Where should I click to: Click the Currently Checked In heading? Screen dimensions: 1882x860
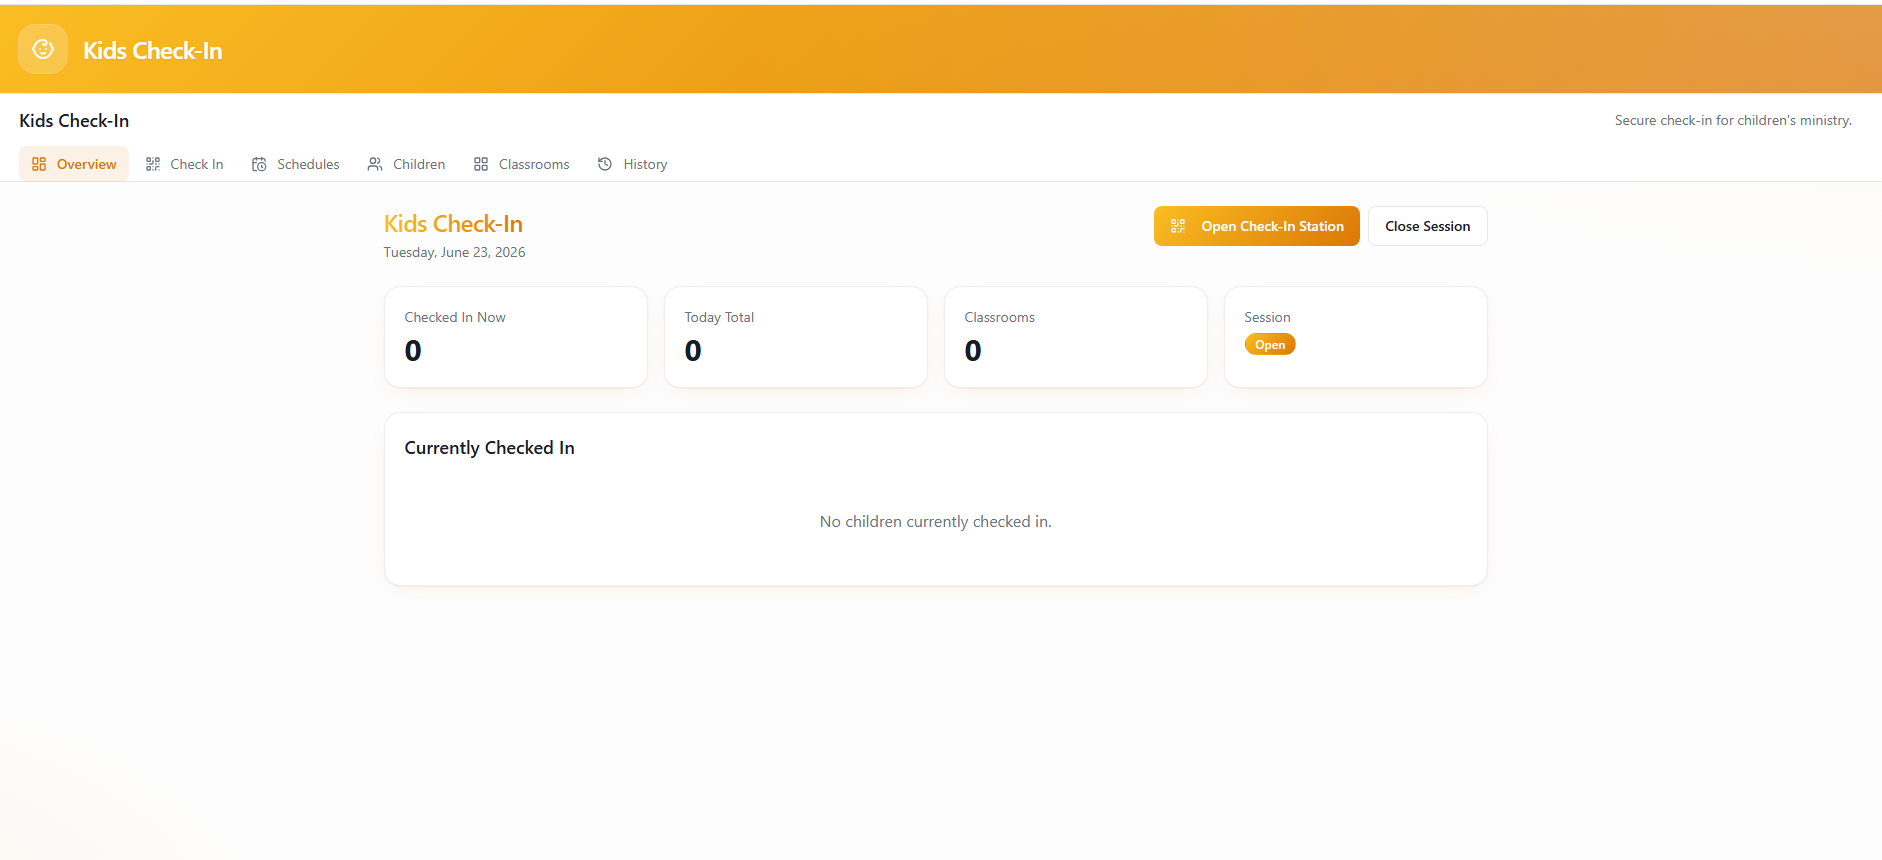click(x=490, y=448)
